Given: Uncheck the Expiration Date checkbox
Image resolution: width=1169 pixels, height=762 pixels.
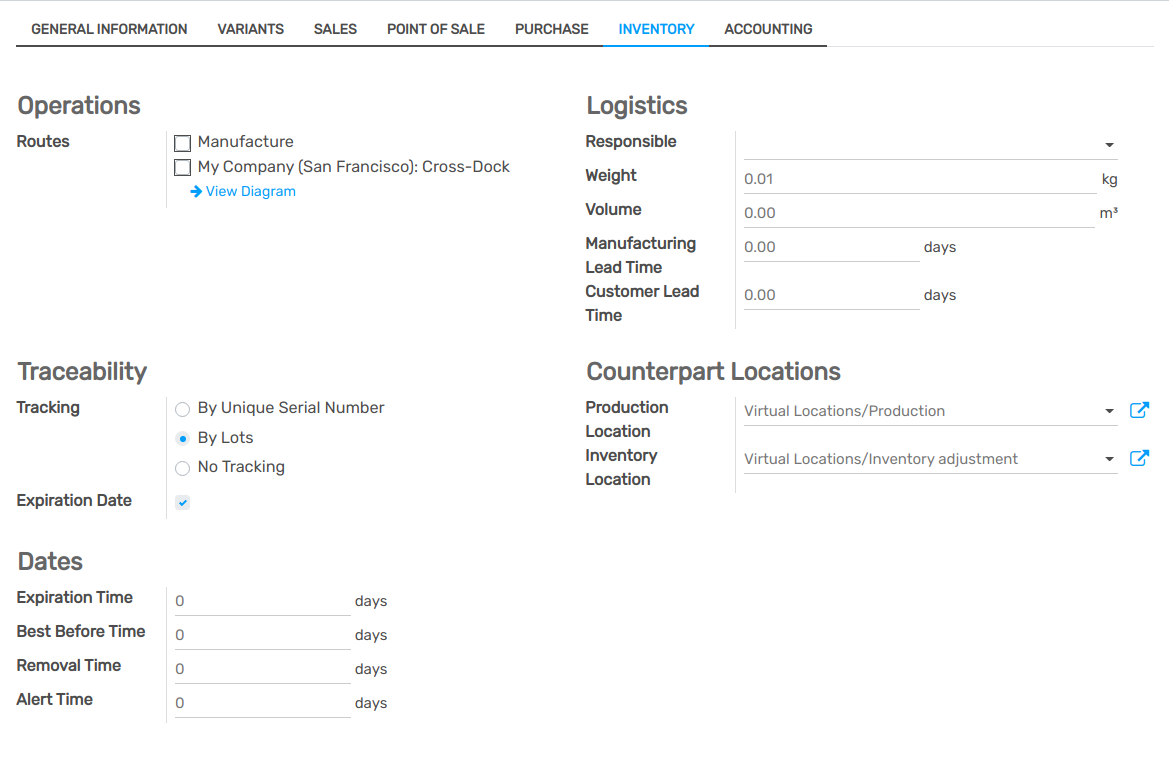Looking at the screenshot, I should pyautogui.click(x=182, y=502).
